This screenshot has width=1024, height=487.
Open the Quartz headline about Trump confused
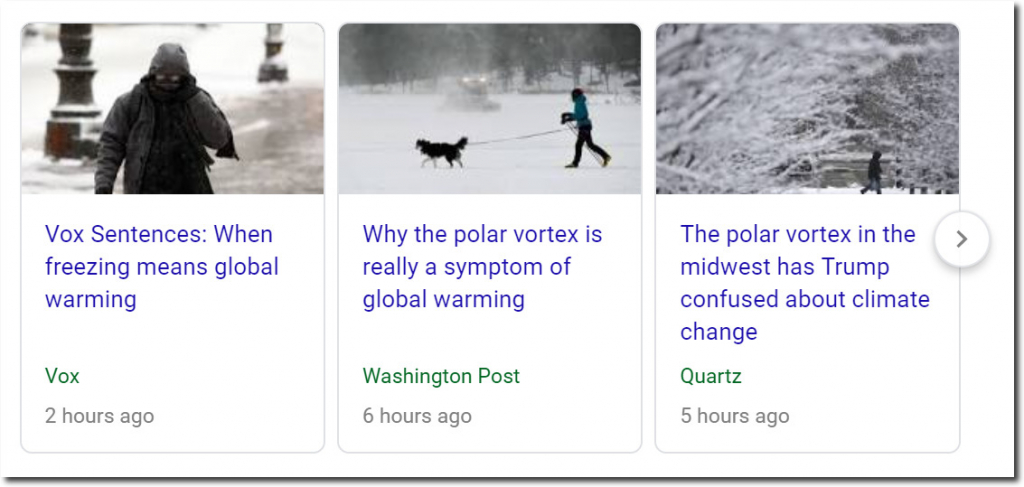click(805, 283)
